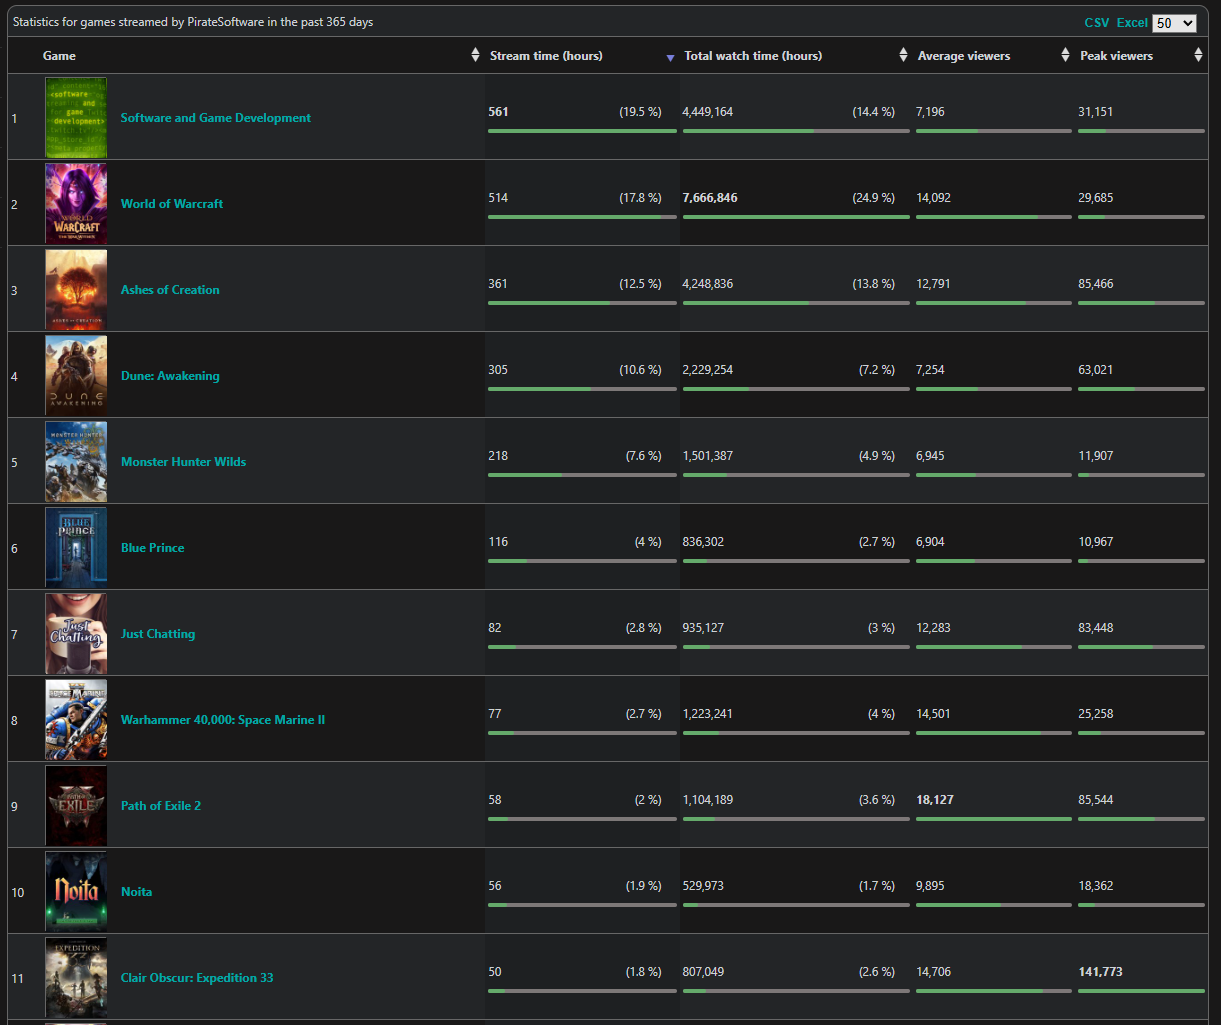Open the Blue Prince link

coord(153,548)
